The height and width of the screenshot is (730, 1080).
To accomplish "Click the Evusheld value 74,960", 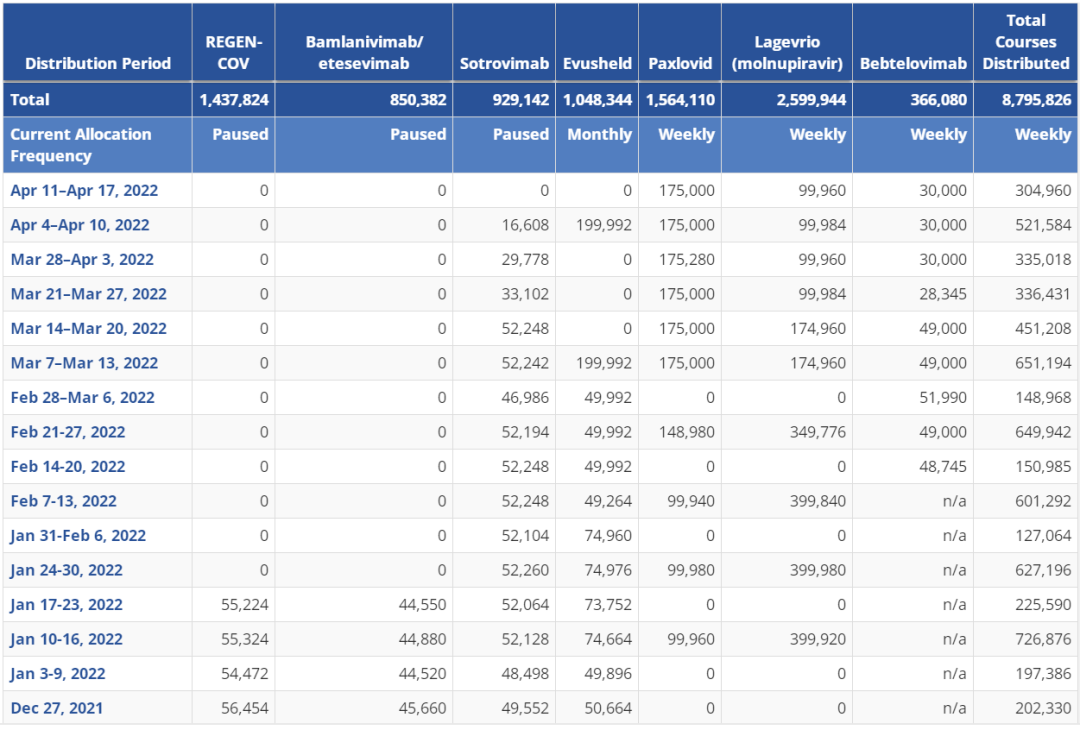I will (608, 535).
